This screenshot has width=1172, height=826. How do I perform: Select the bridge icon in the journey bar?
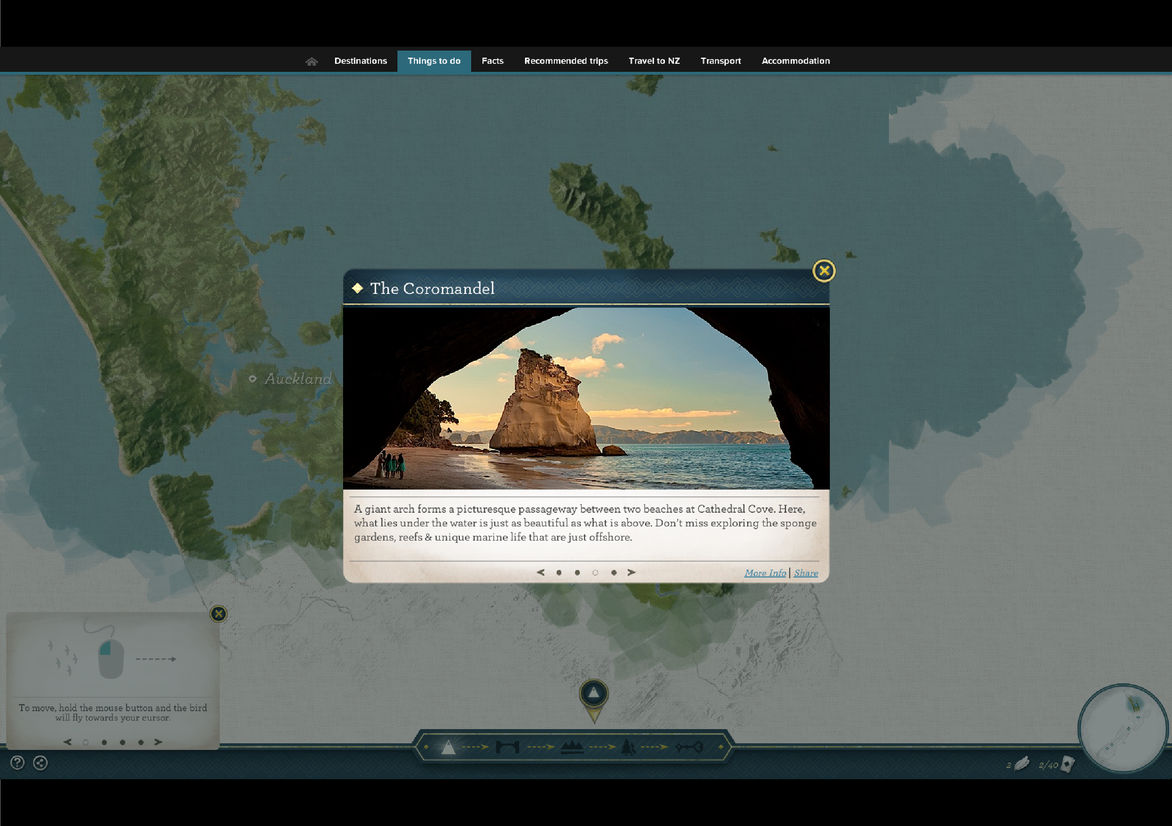coord(508,747)
